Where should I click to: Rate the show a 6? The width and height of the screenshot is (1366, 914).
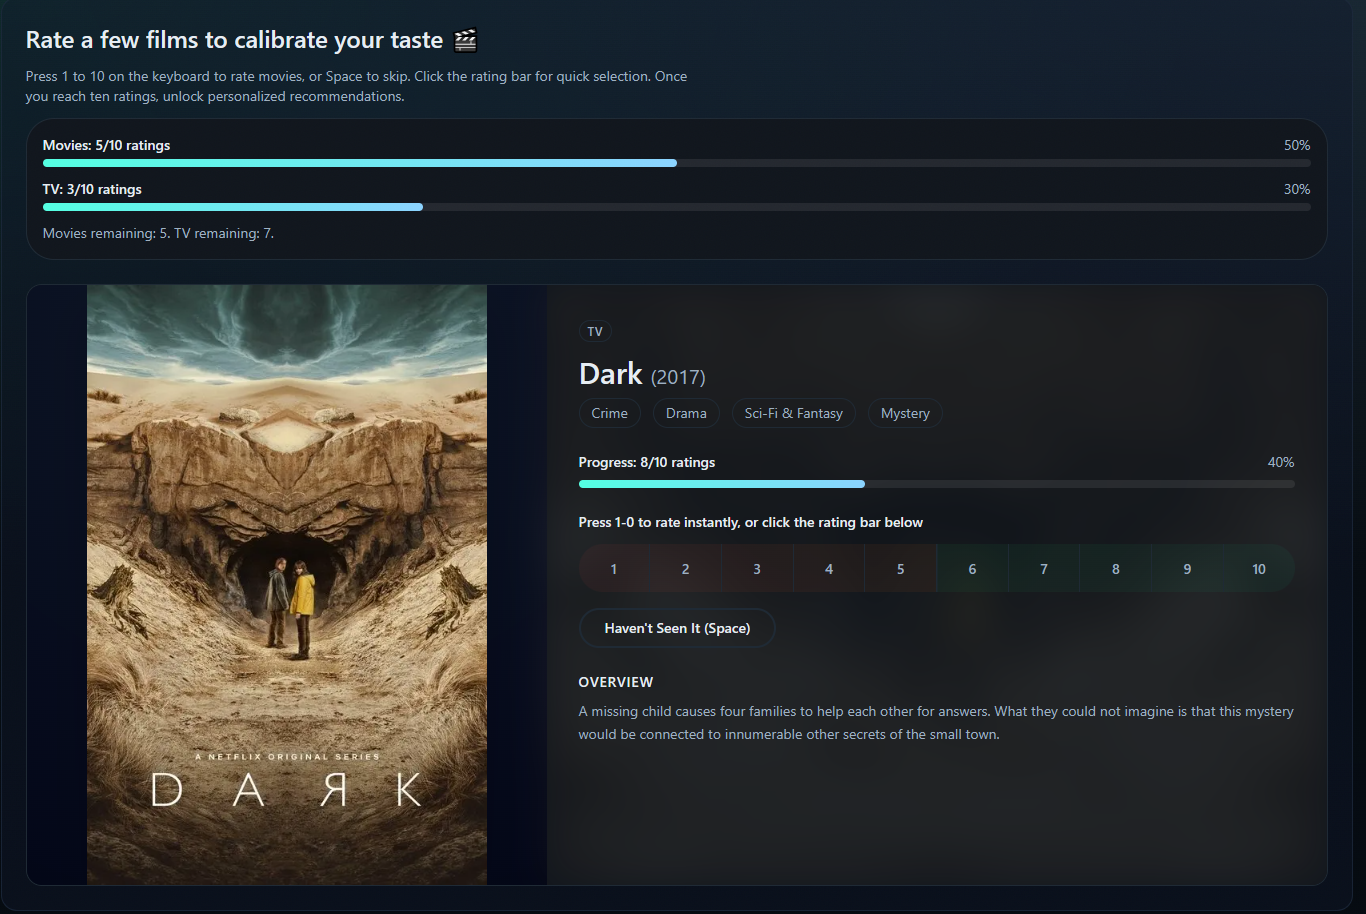coord(972,569)
